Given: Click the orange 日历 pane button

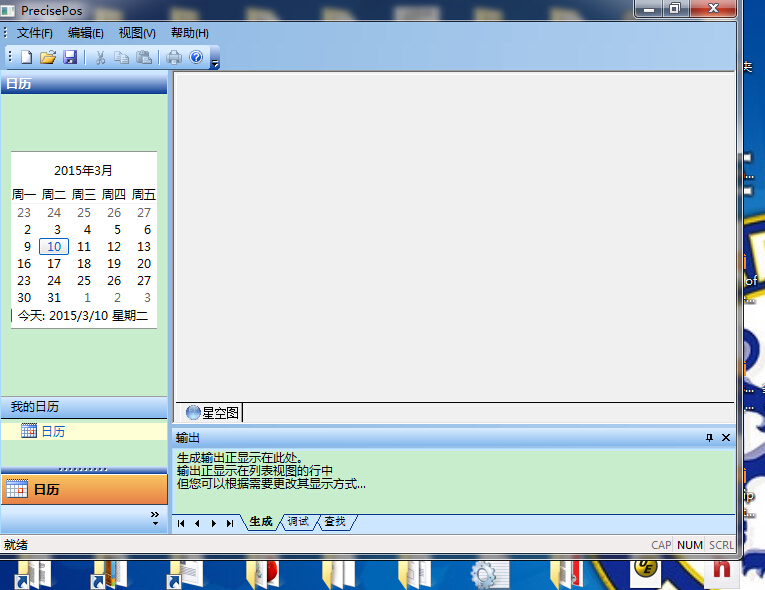Looking at the screenshot, I should click(x=84, y=489).
